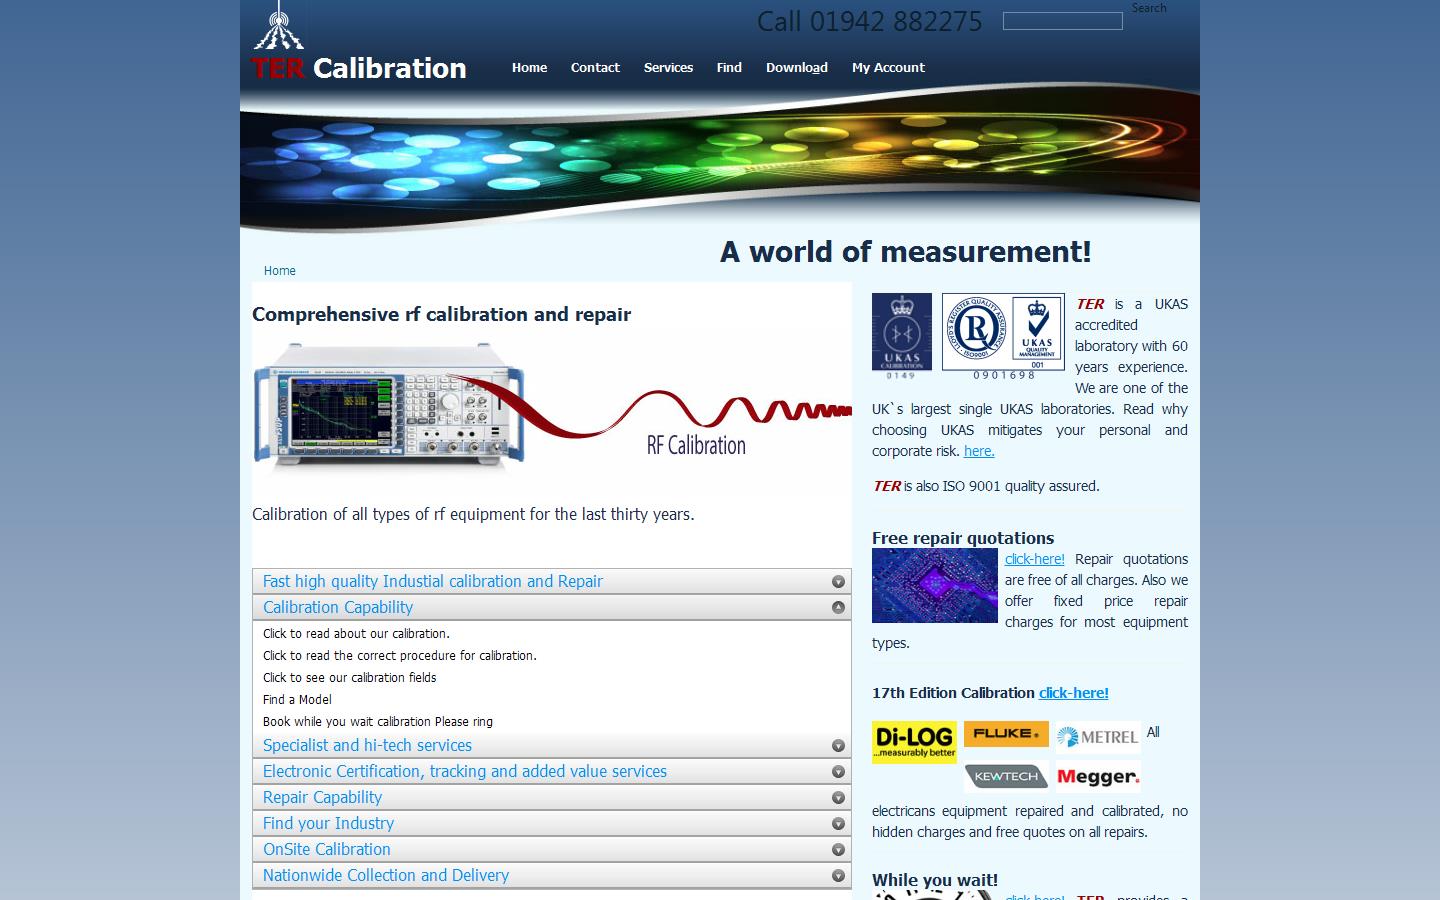This screenshot has width=1440, height=900.
Task: Open the Download menu item
Action: [x=797, y=68]
